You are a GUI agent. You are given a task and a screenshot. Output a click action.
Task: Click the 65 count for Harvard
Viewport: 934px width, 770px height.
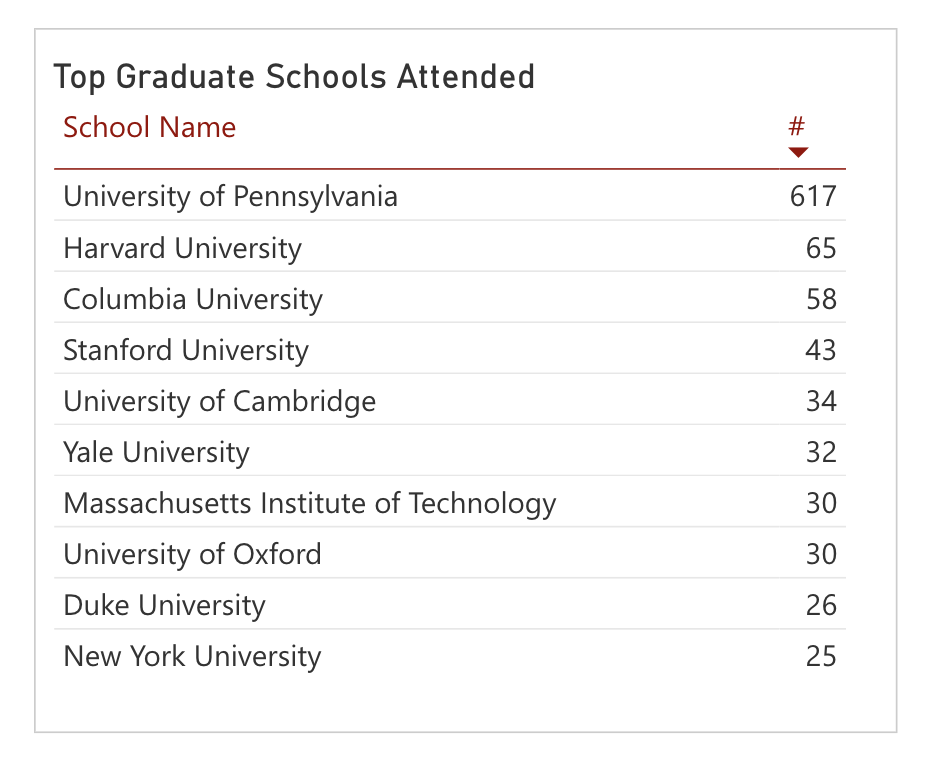[x=821, y=247]
